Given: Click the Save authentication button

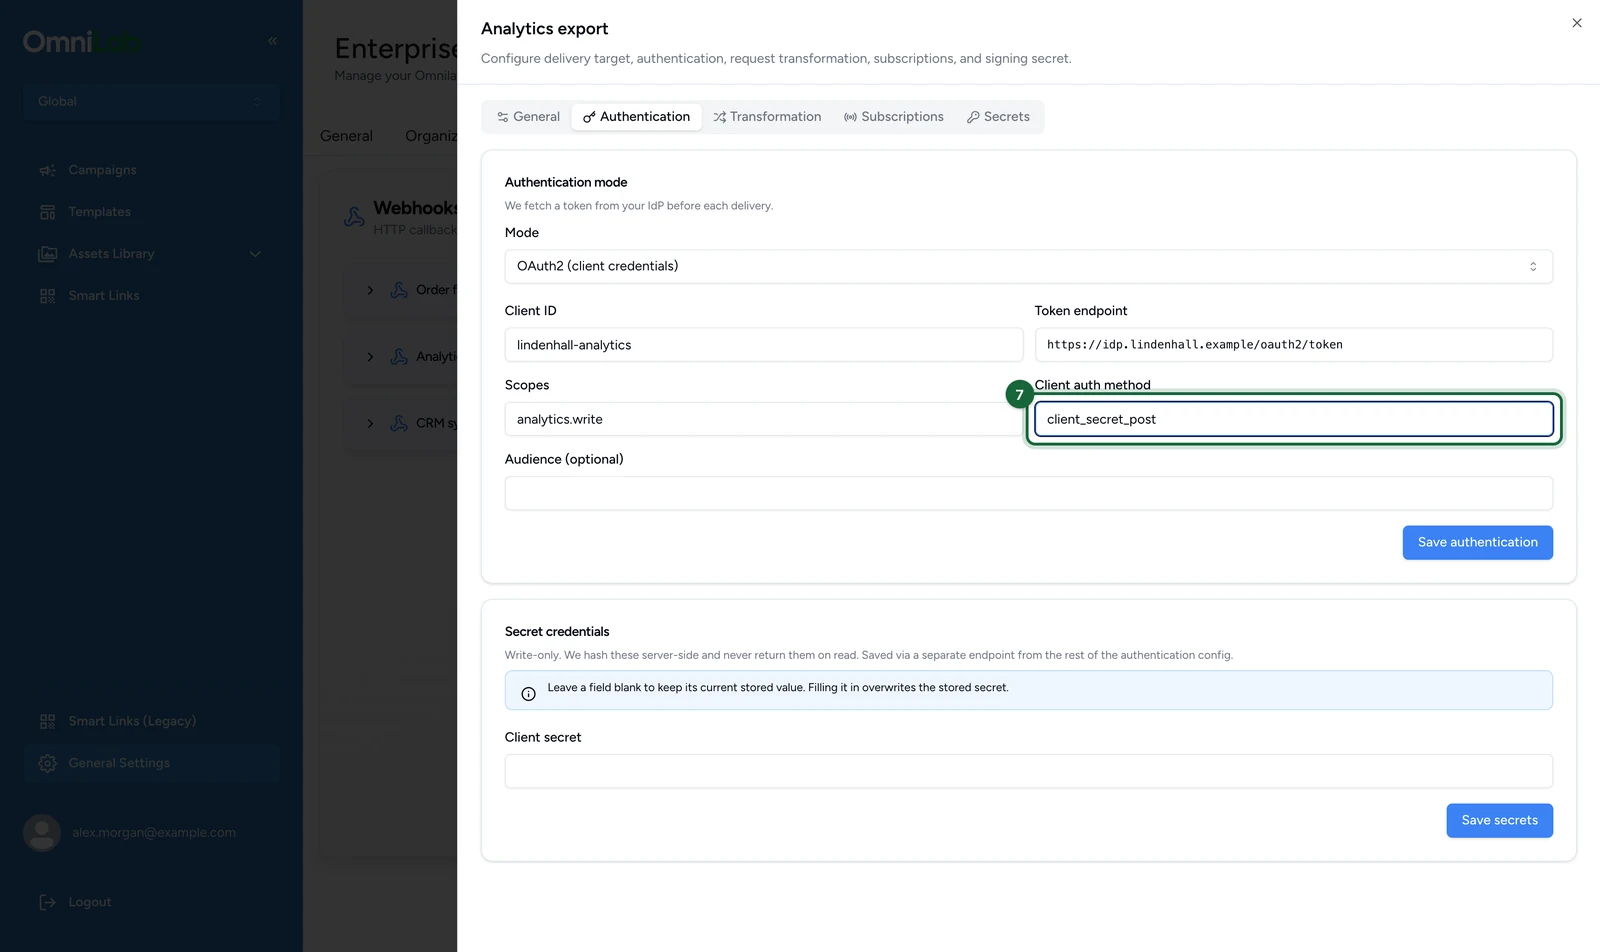Looking at the screenshot, I should tap(1477, 543).
